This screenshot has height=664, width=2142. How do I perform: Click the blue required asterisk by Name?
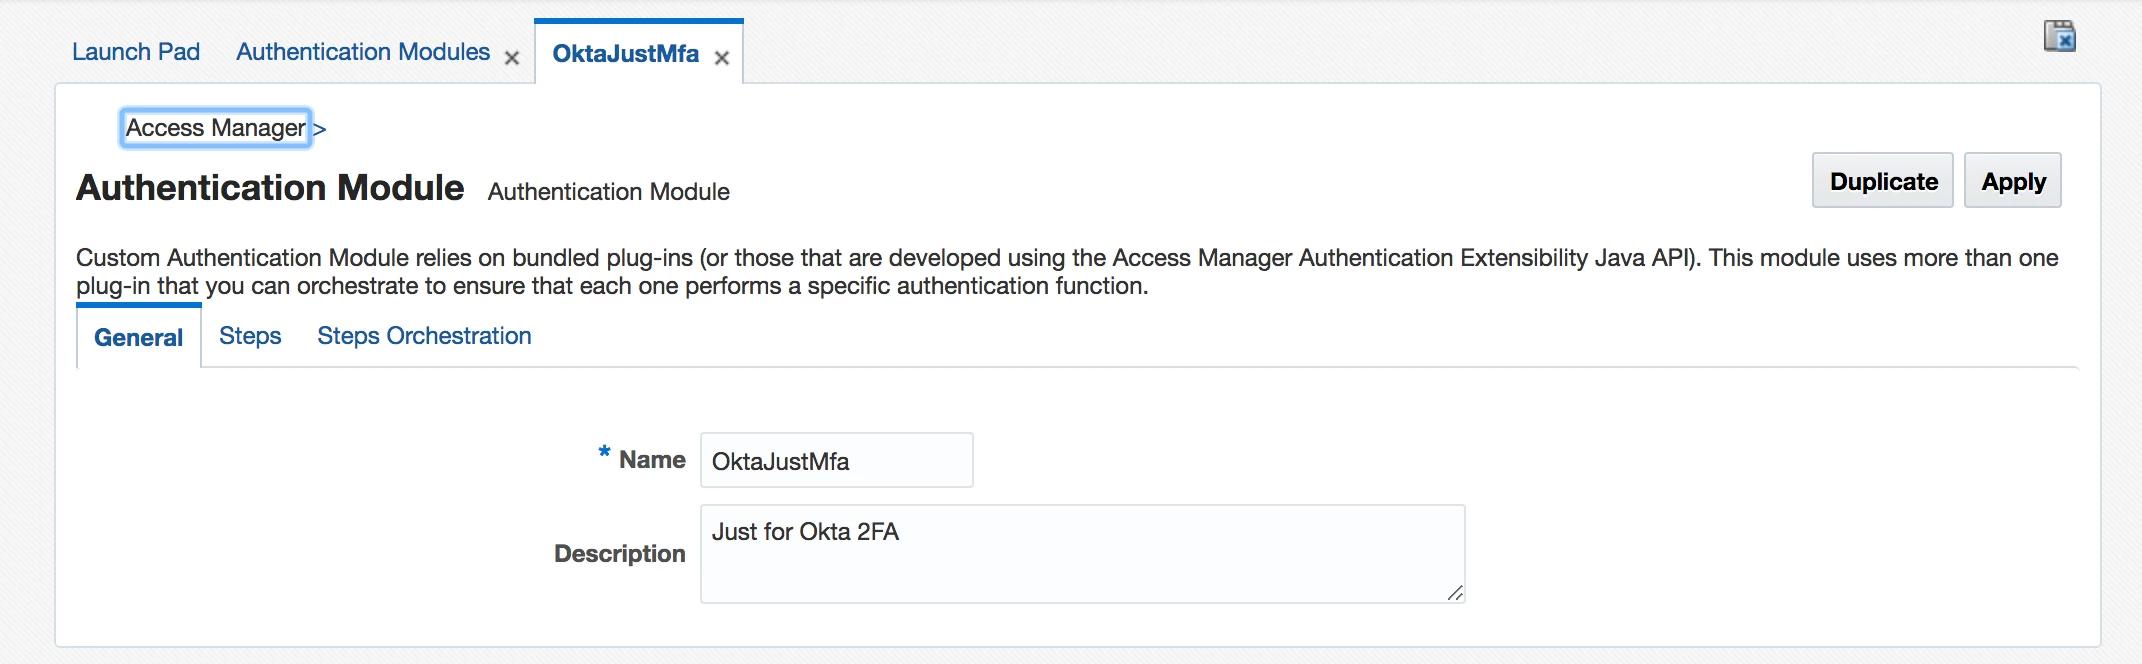point(604,452)
